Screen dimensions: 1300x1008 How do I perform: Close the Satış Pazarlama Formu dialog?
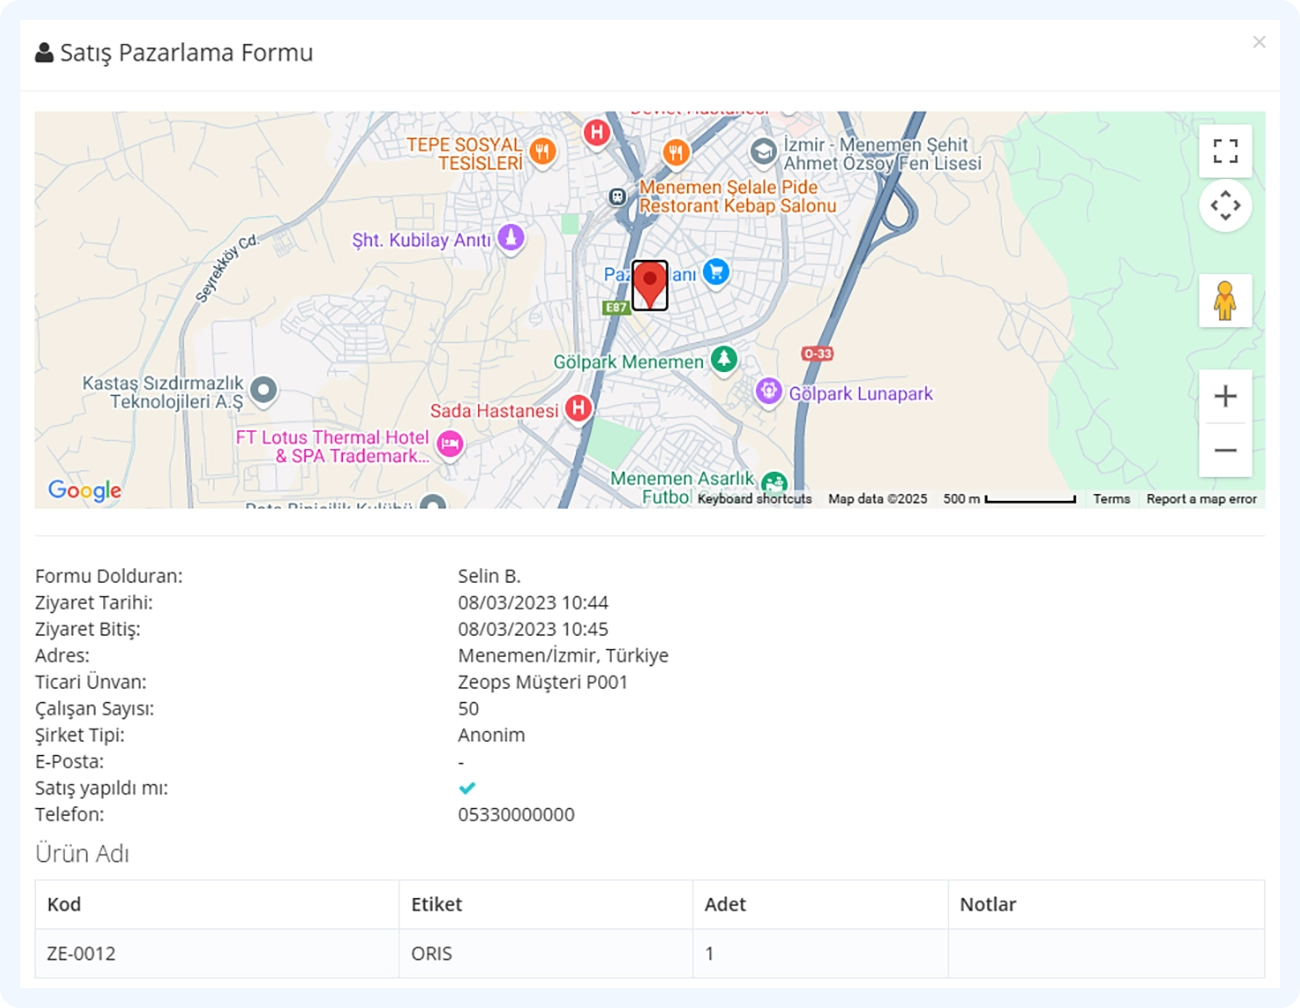pos(1259,42)
